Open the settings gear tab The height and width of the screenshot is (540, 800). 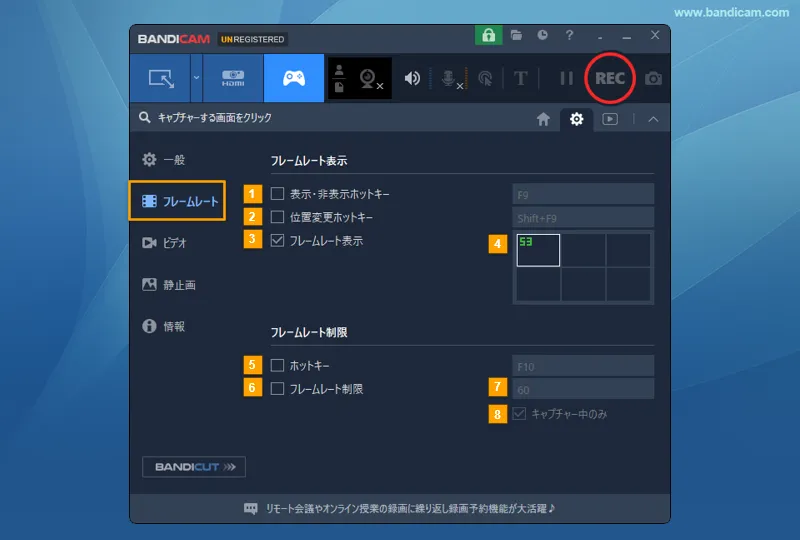point(577,119)
